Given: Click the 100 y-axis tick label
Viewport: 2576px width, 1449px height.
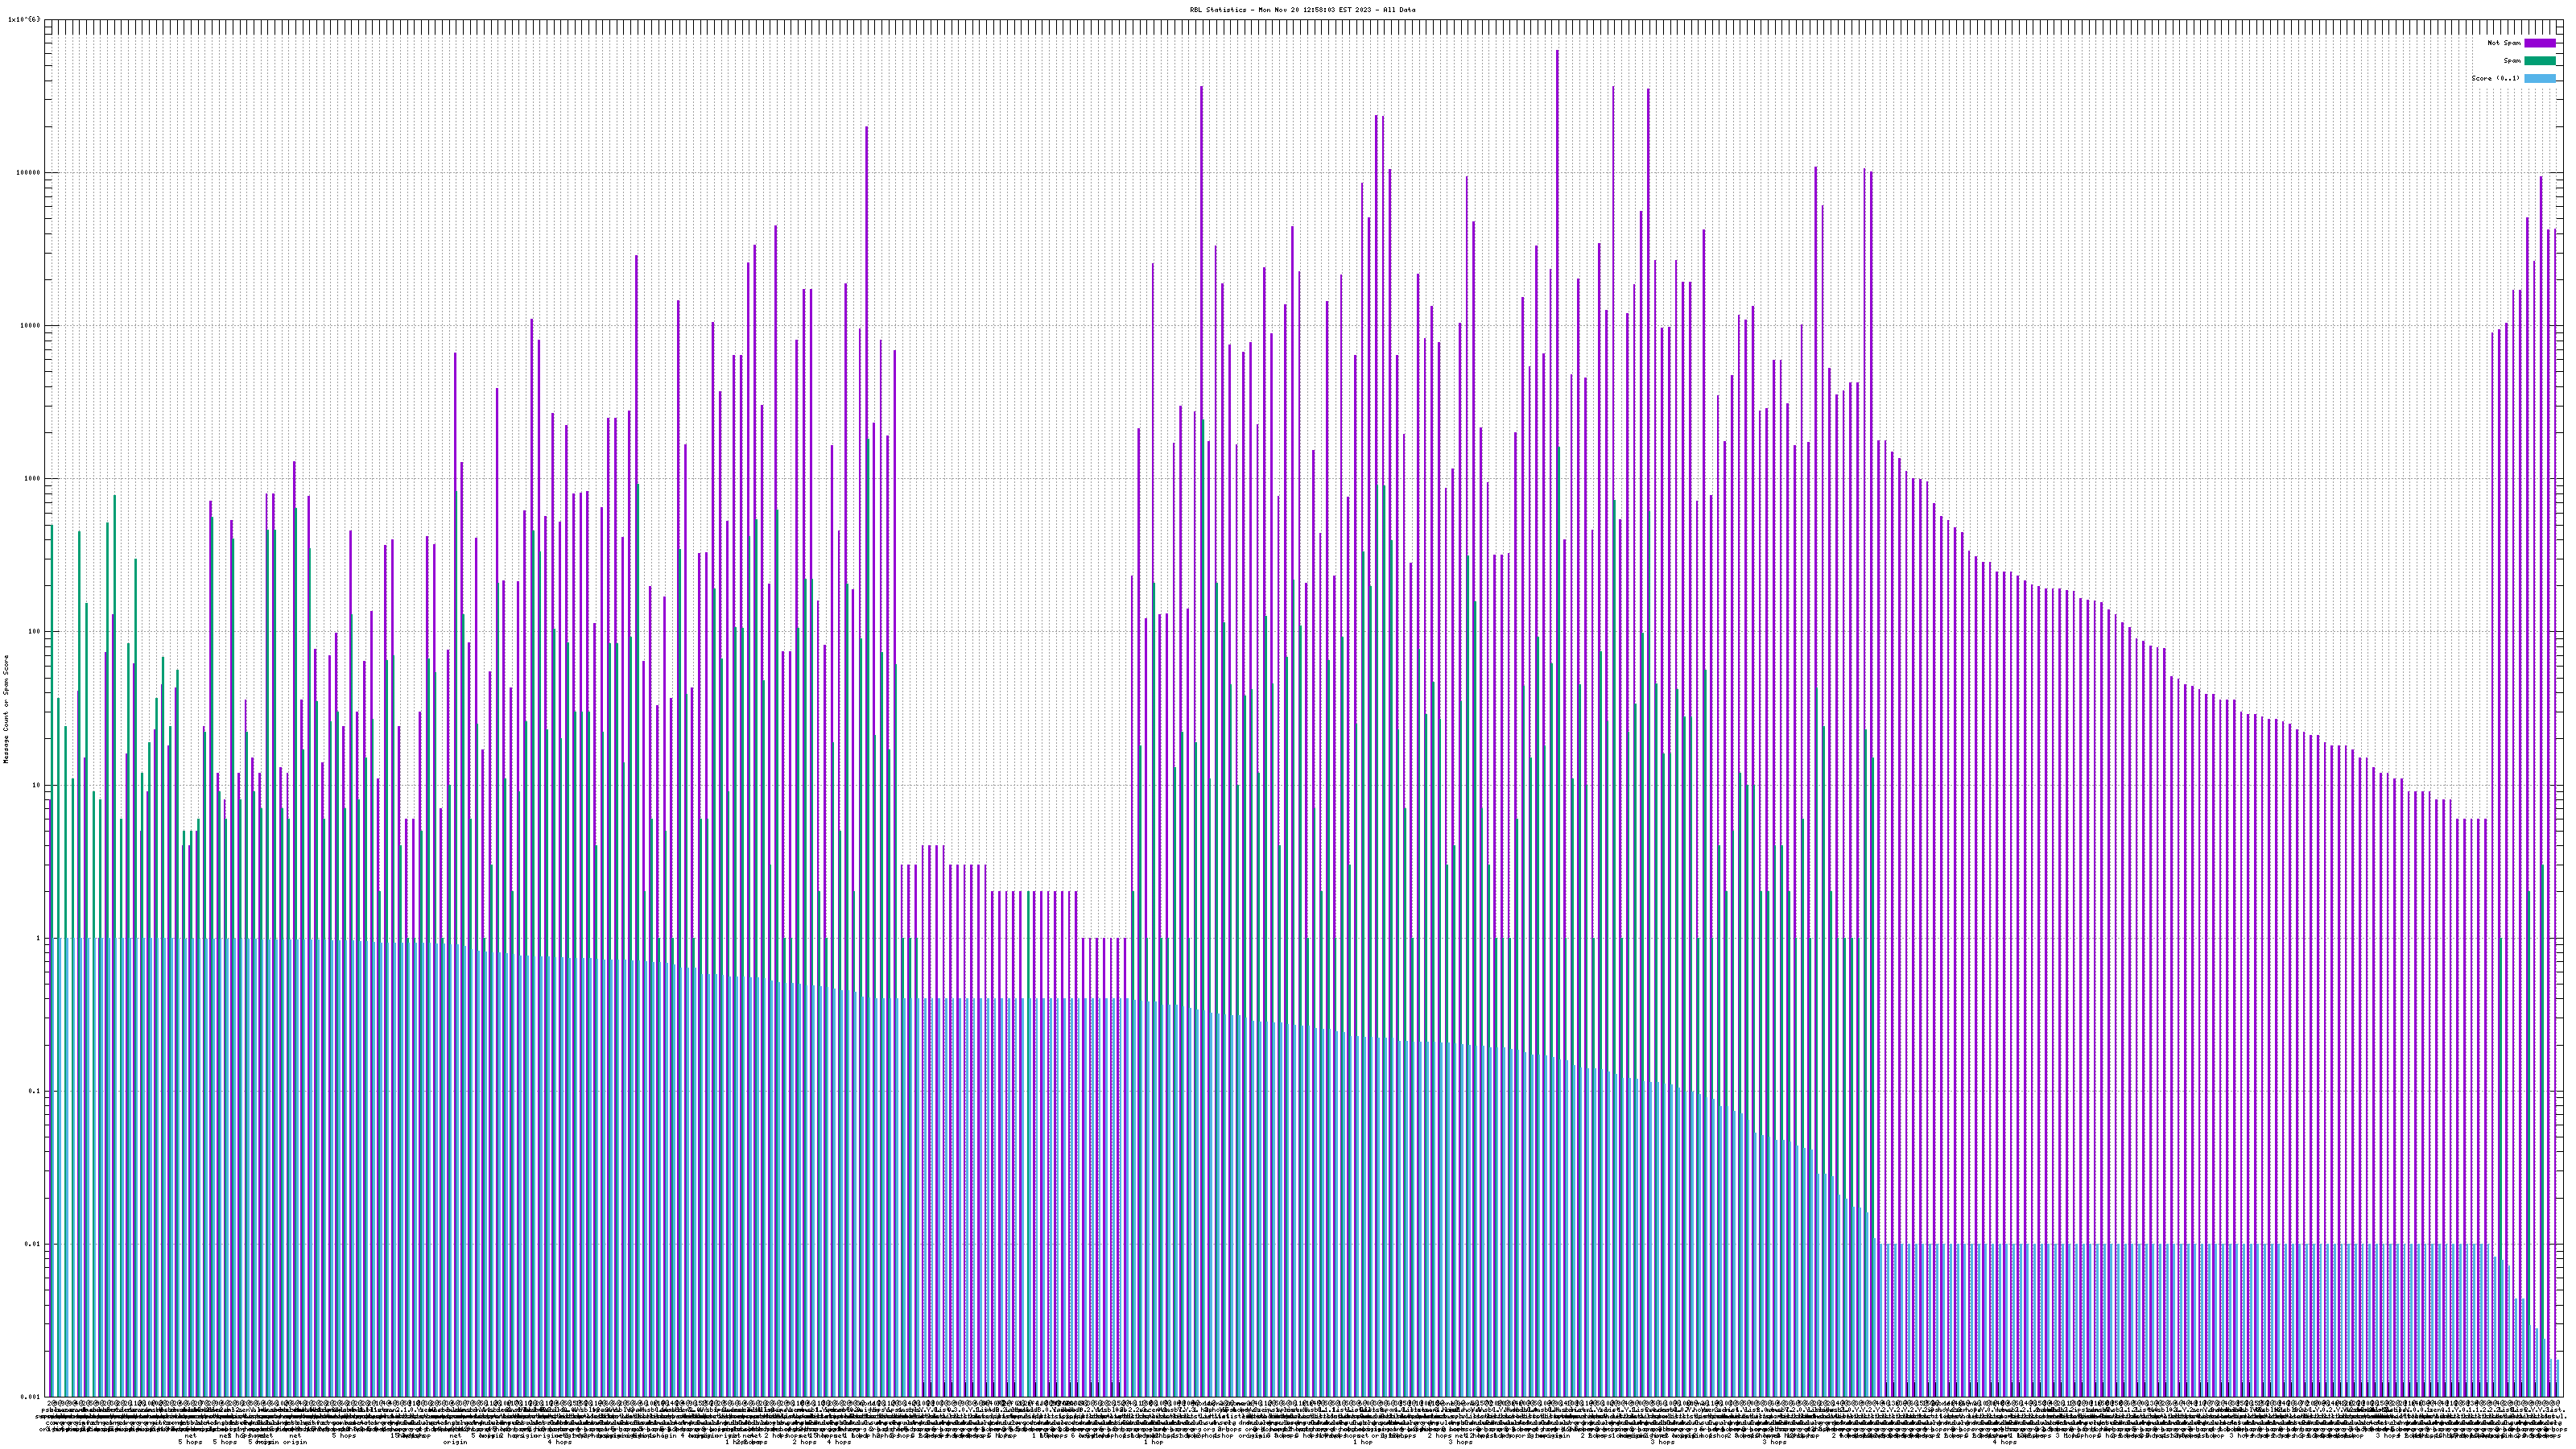Looking at the screenshot, I should 35,632.
